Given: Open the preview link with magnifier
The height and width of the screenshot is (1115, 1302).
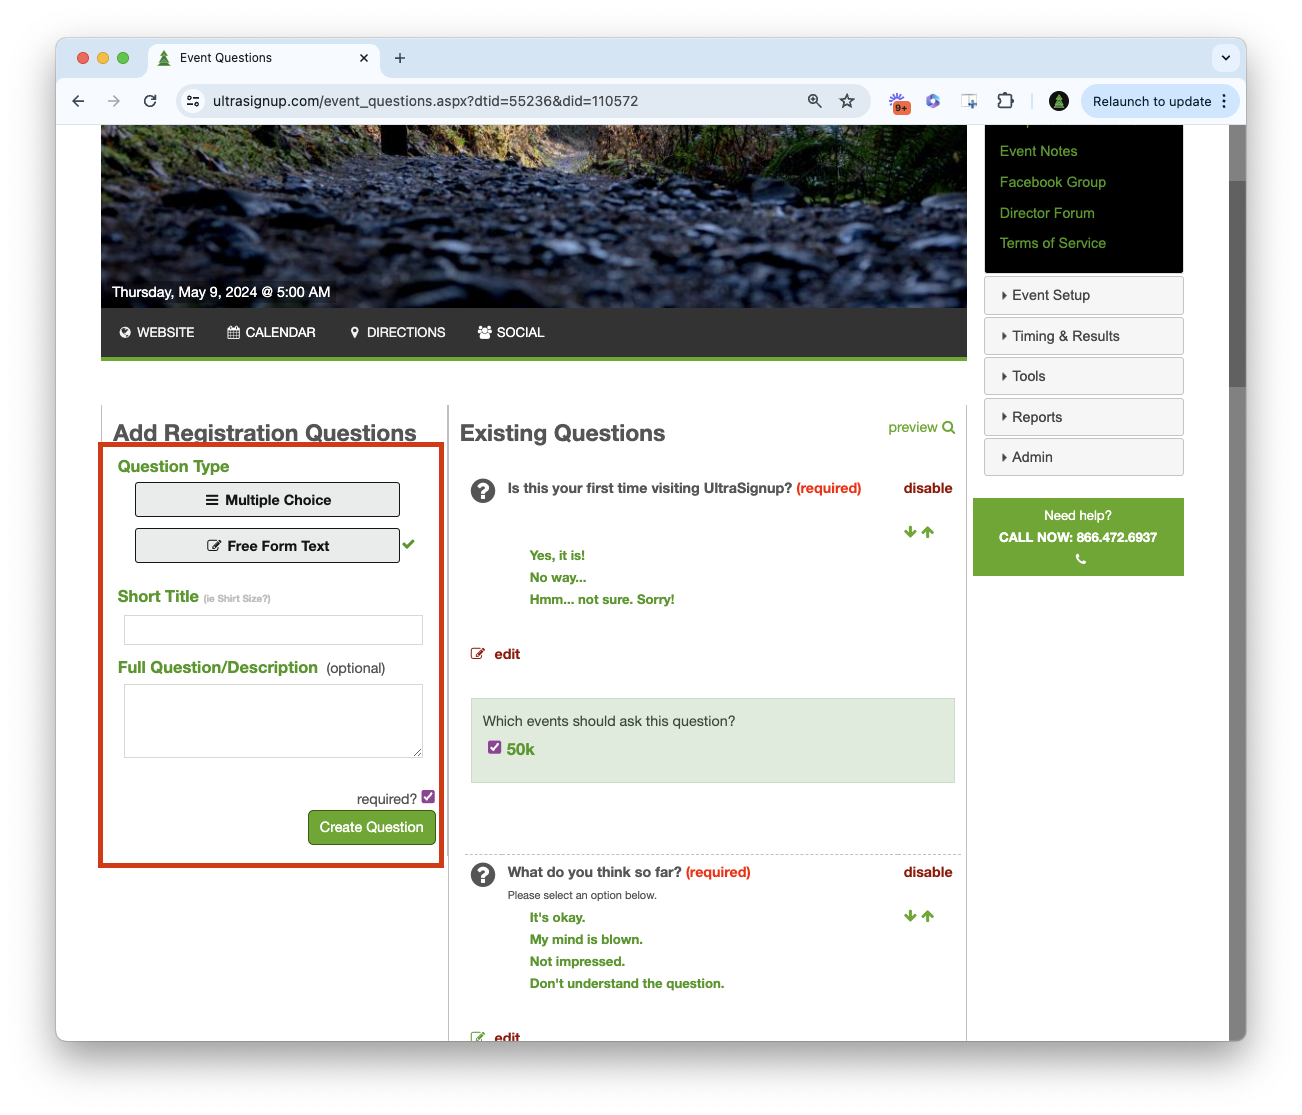Looking at the screenshot, I should coord(921,427).
